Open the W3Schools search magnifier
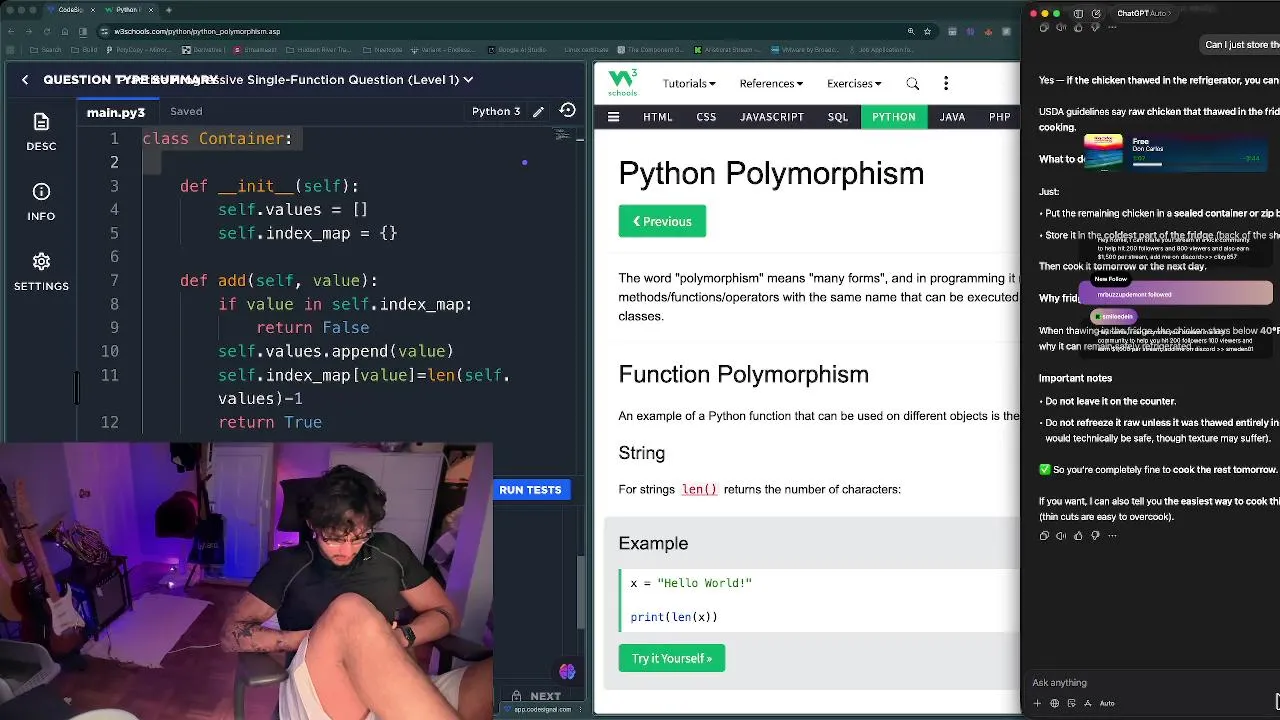Image resolution: width=1280 pixels, height=720 pixels. (912, 83)
